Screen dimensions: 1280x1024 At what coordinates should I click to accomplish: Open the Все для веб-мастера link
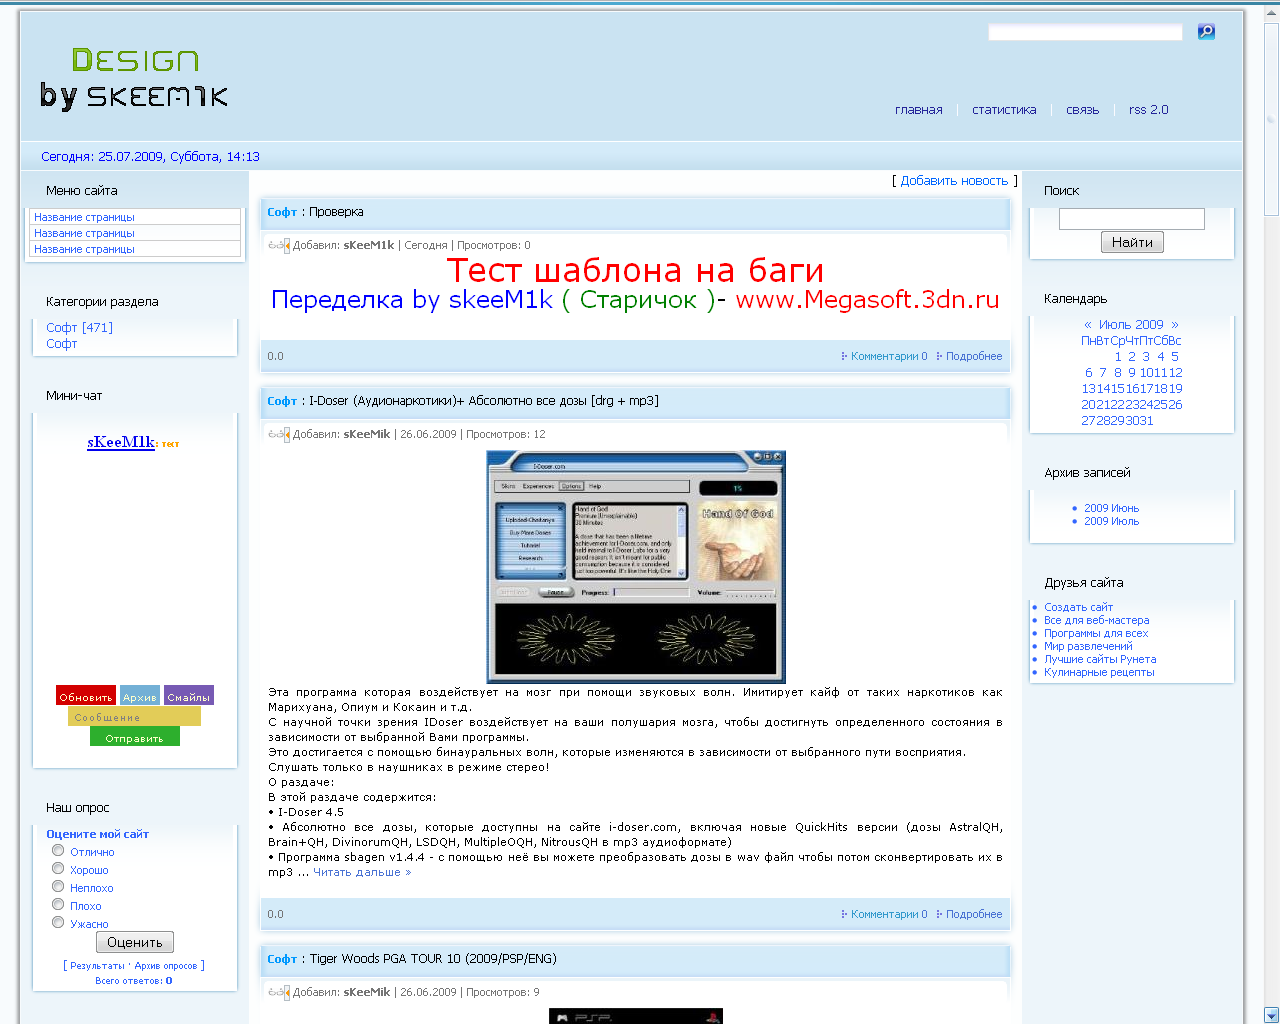point(1097,620)
